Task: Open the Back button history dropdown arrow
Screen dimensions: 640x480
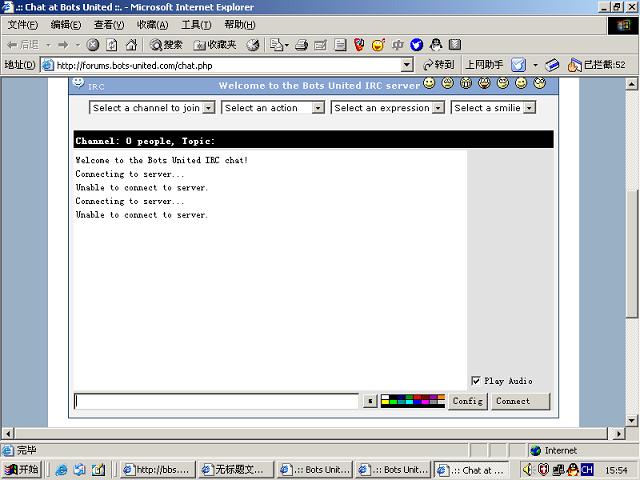Action: [48, 45]
